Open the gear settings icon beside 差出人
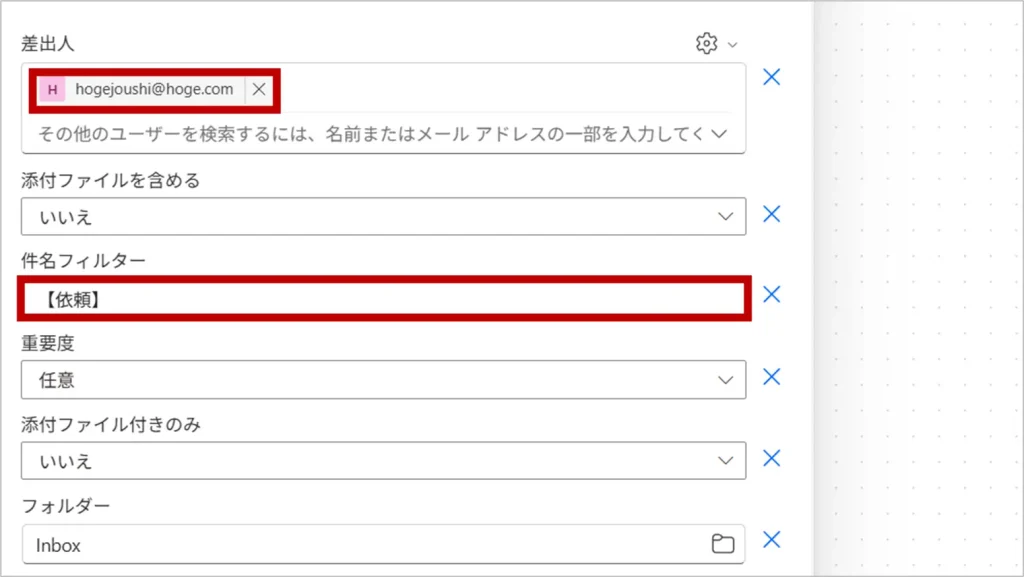Screen dimensions: 1024x577 pyautogui.click(x=706, y=44)
